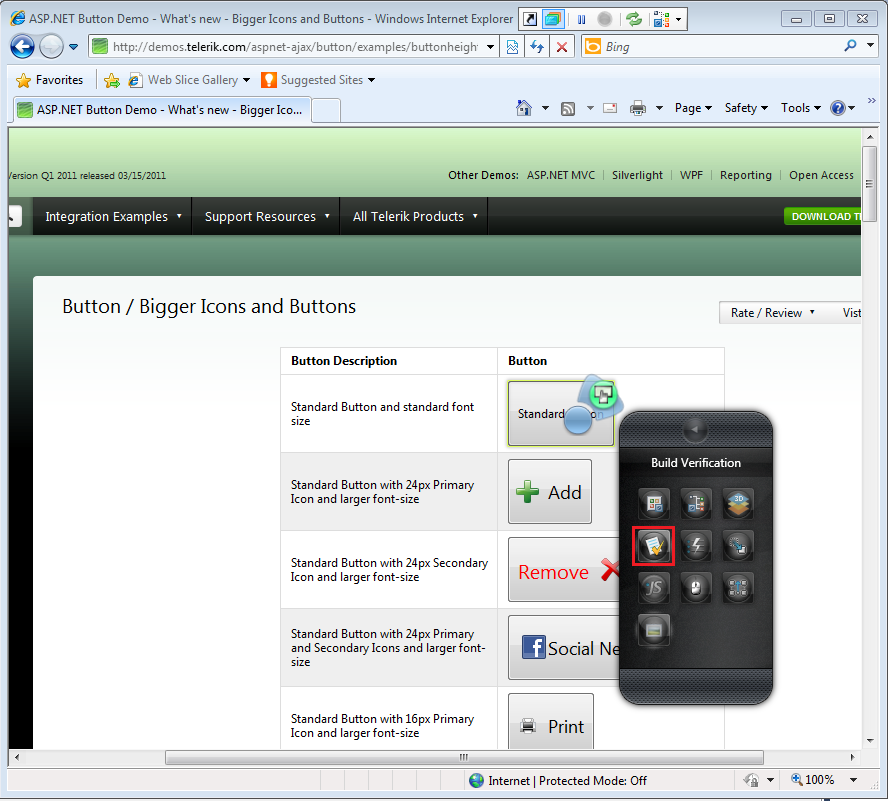The height and width of the screenshot is (801, 888).
Task: Click the highlighted verification checkmark icon
Action: [x=654, y=546]
